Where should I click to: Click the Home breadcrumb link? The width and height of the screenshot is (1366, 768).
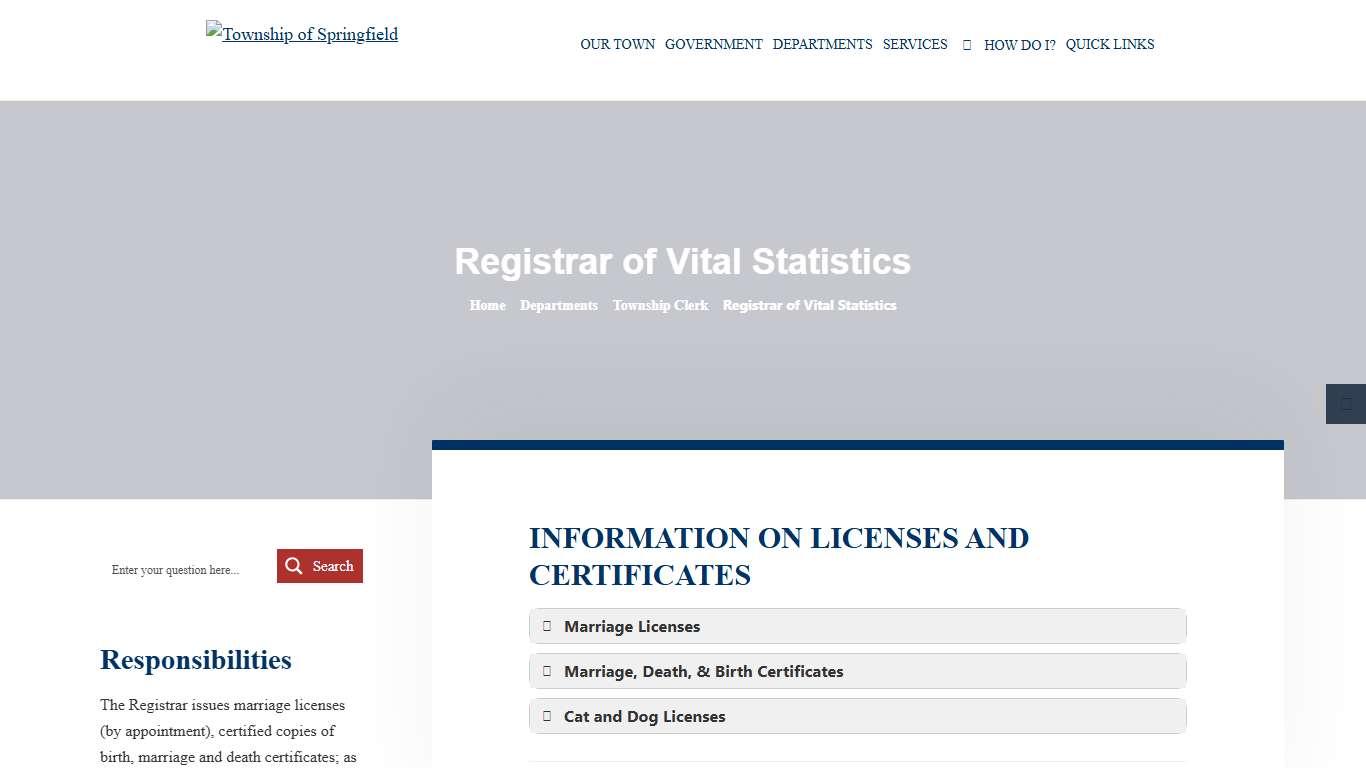pyautogui.click(x=487, y=305)
